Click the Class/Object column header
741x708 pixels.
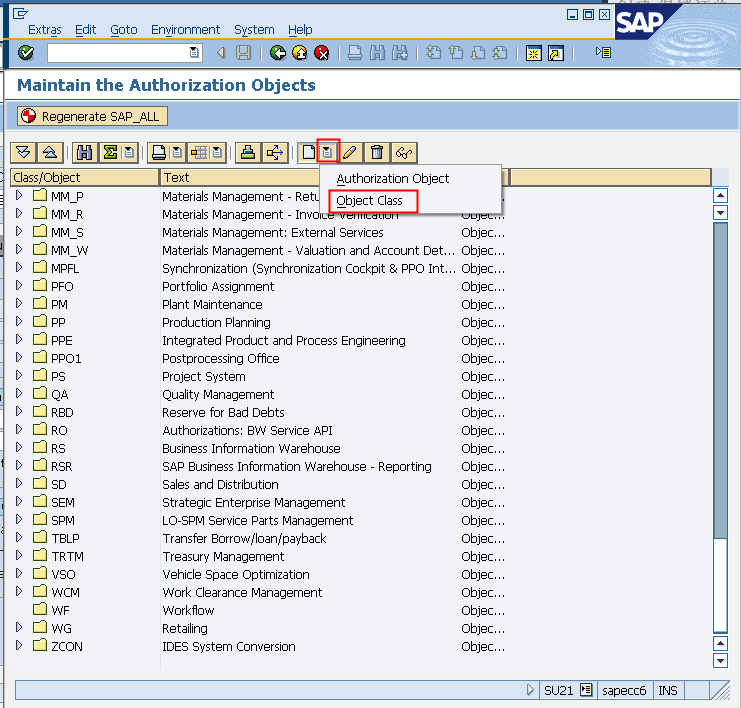(85, 178)
